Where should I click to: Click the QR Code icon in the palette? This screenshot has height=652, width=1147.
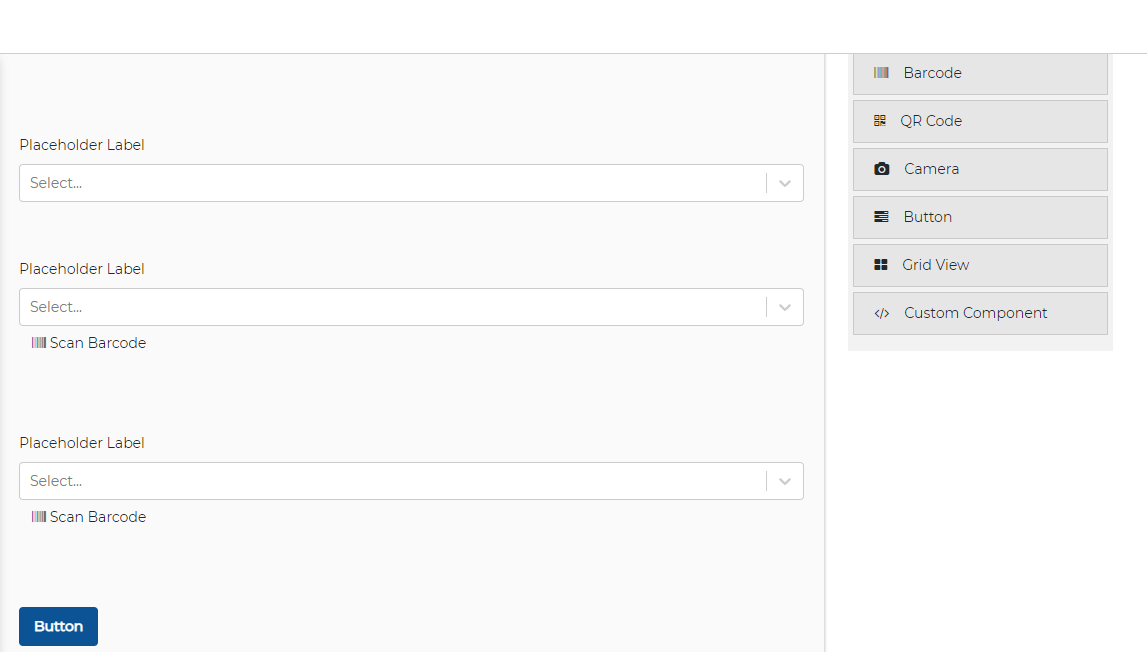880,121
